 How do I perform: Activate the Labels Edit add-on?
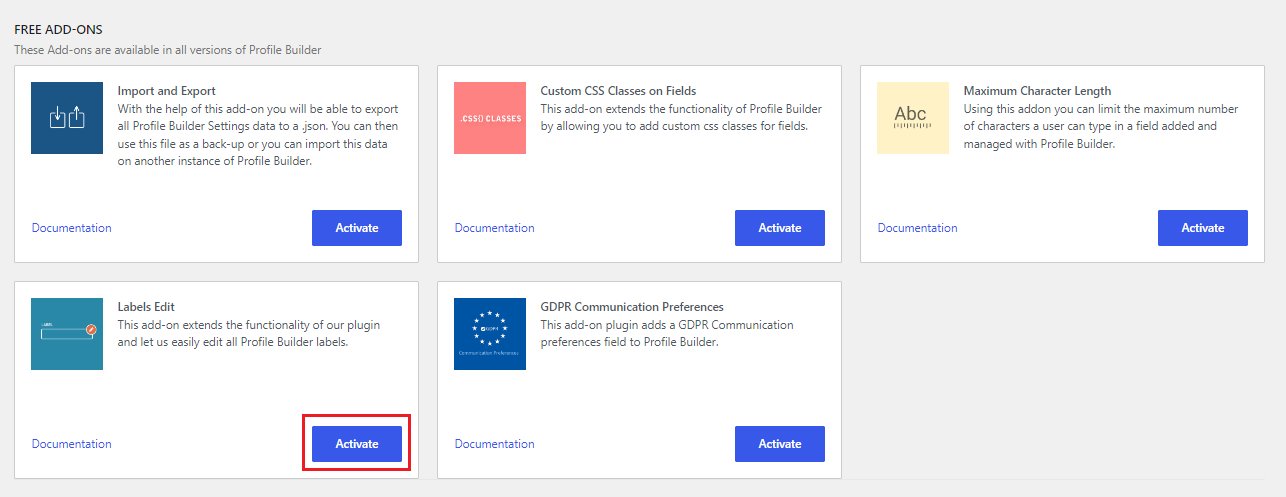tap(357, 444)
